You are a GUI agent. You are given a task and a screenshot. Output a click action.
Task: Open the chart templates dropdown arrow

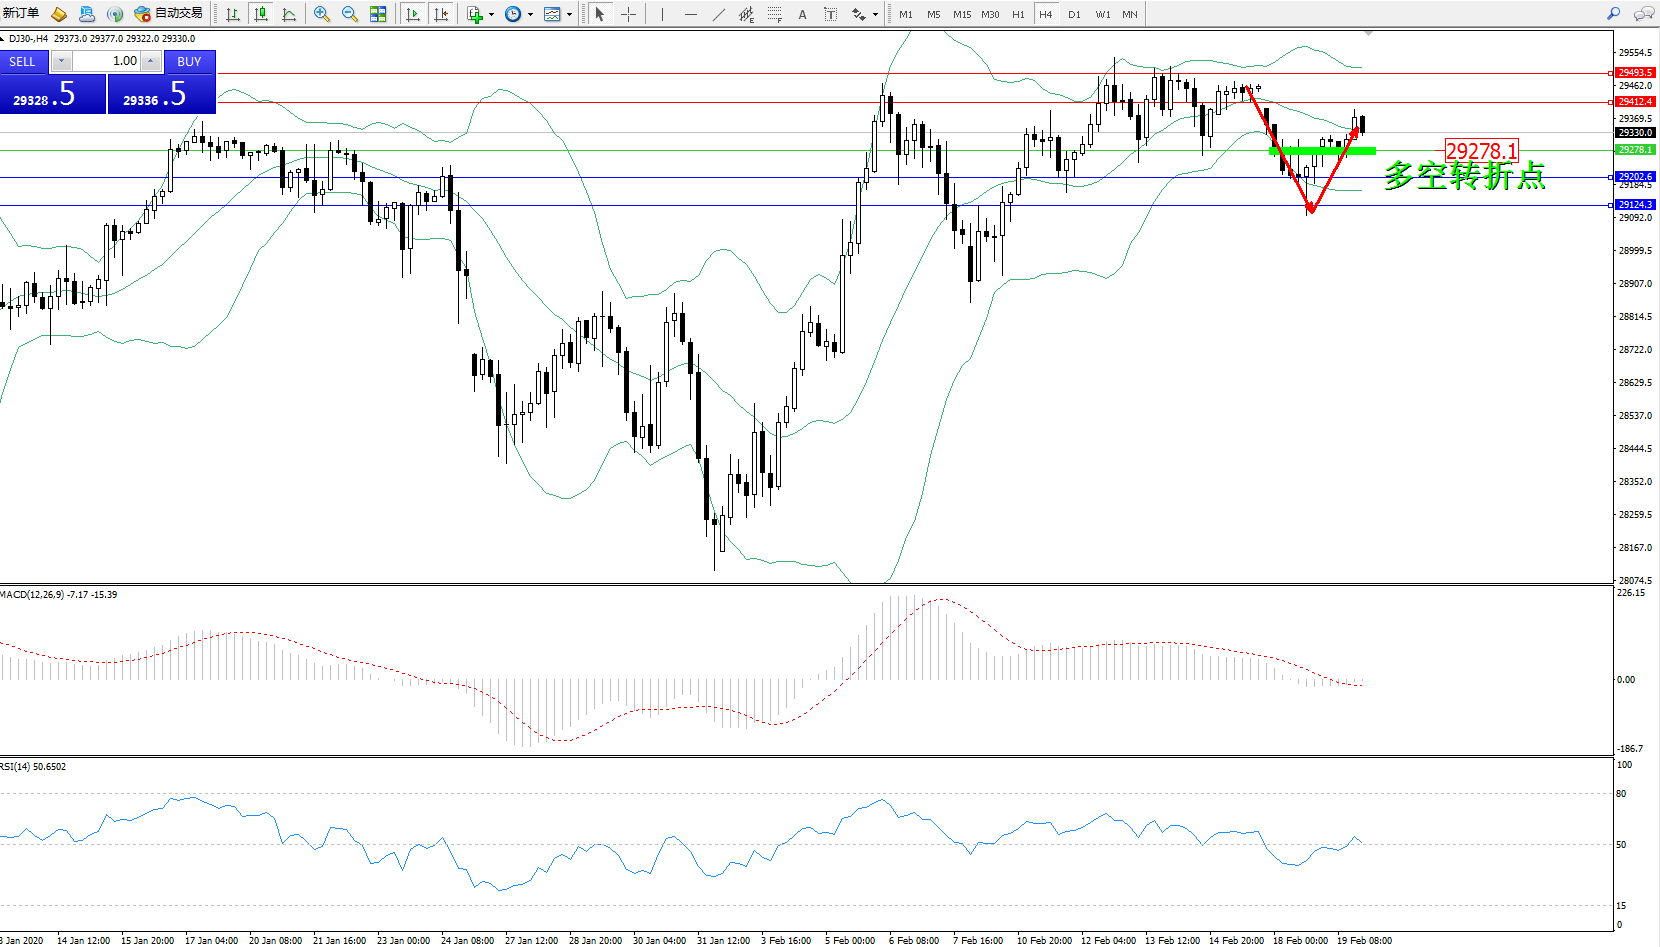pyautogui.click(x=569, y=14)
